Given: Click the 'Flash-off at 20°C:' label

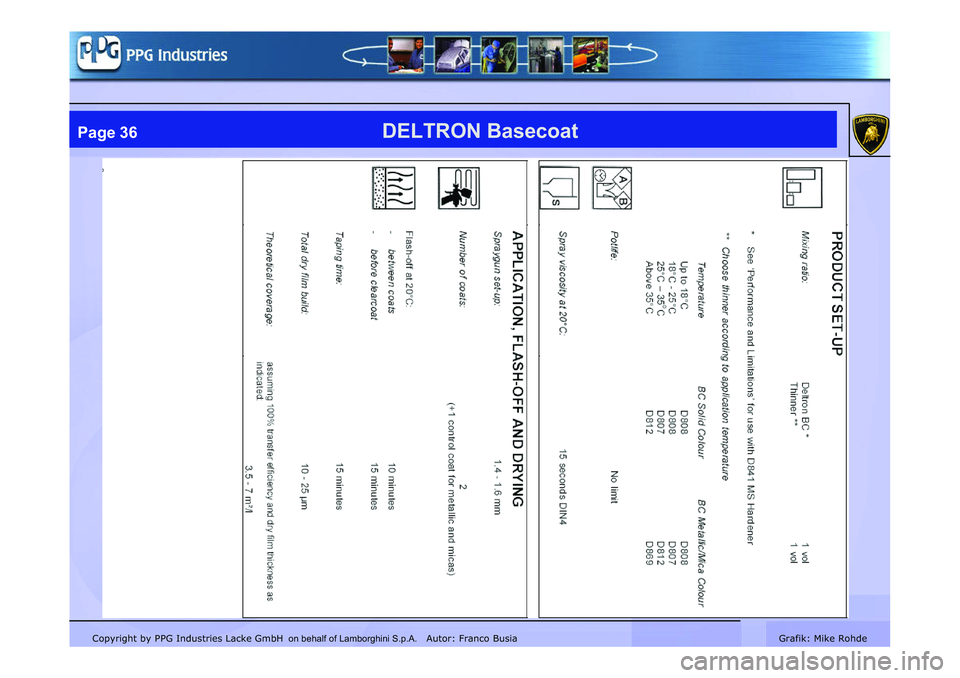Looking at the screenshot, I should tap(409, 269).
